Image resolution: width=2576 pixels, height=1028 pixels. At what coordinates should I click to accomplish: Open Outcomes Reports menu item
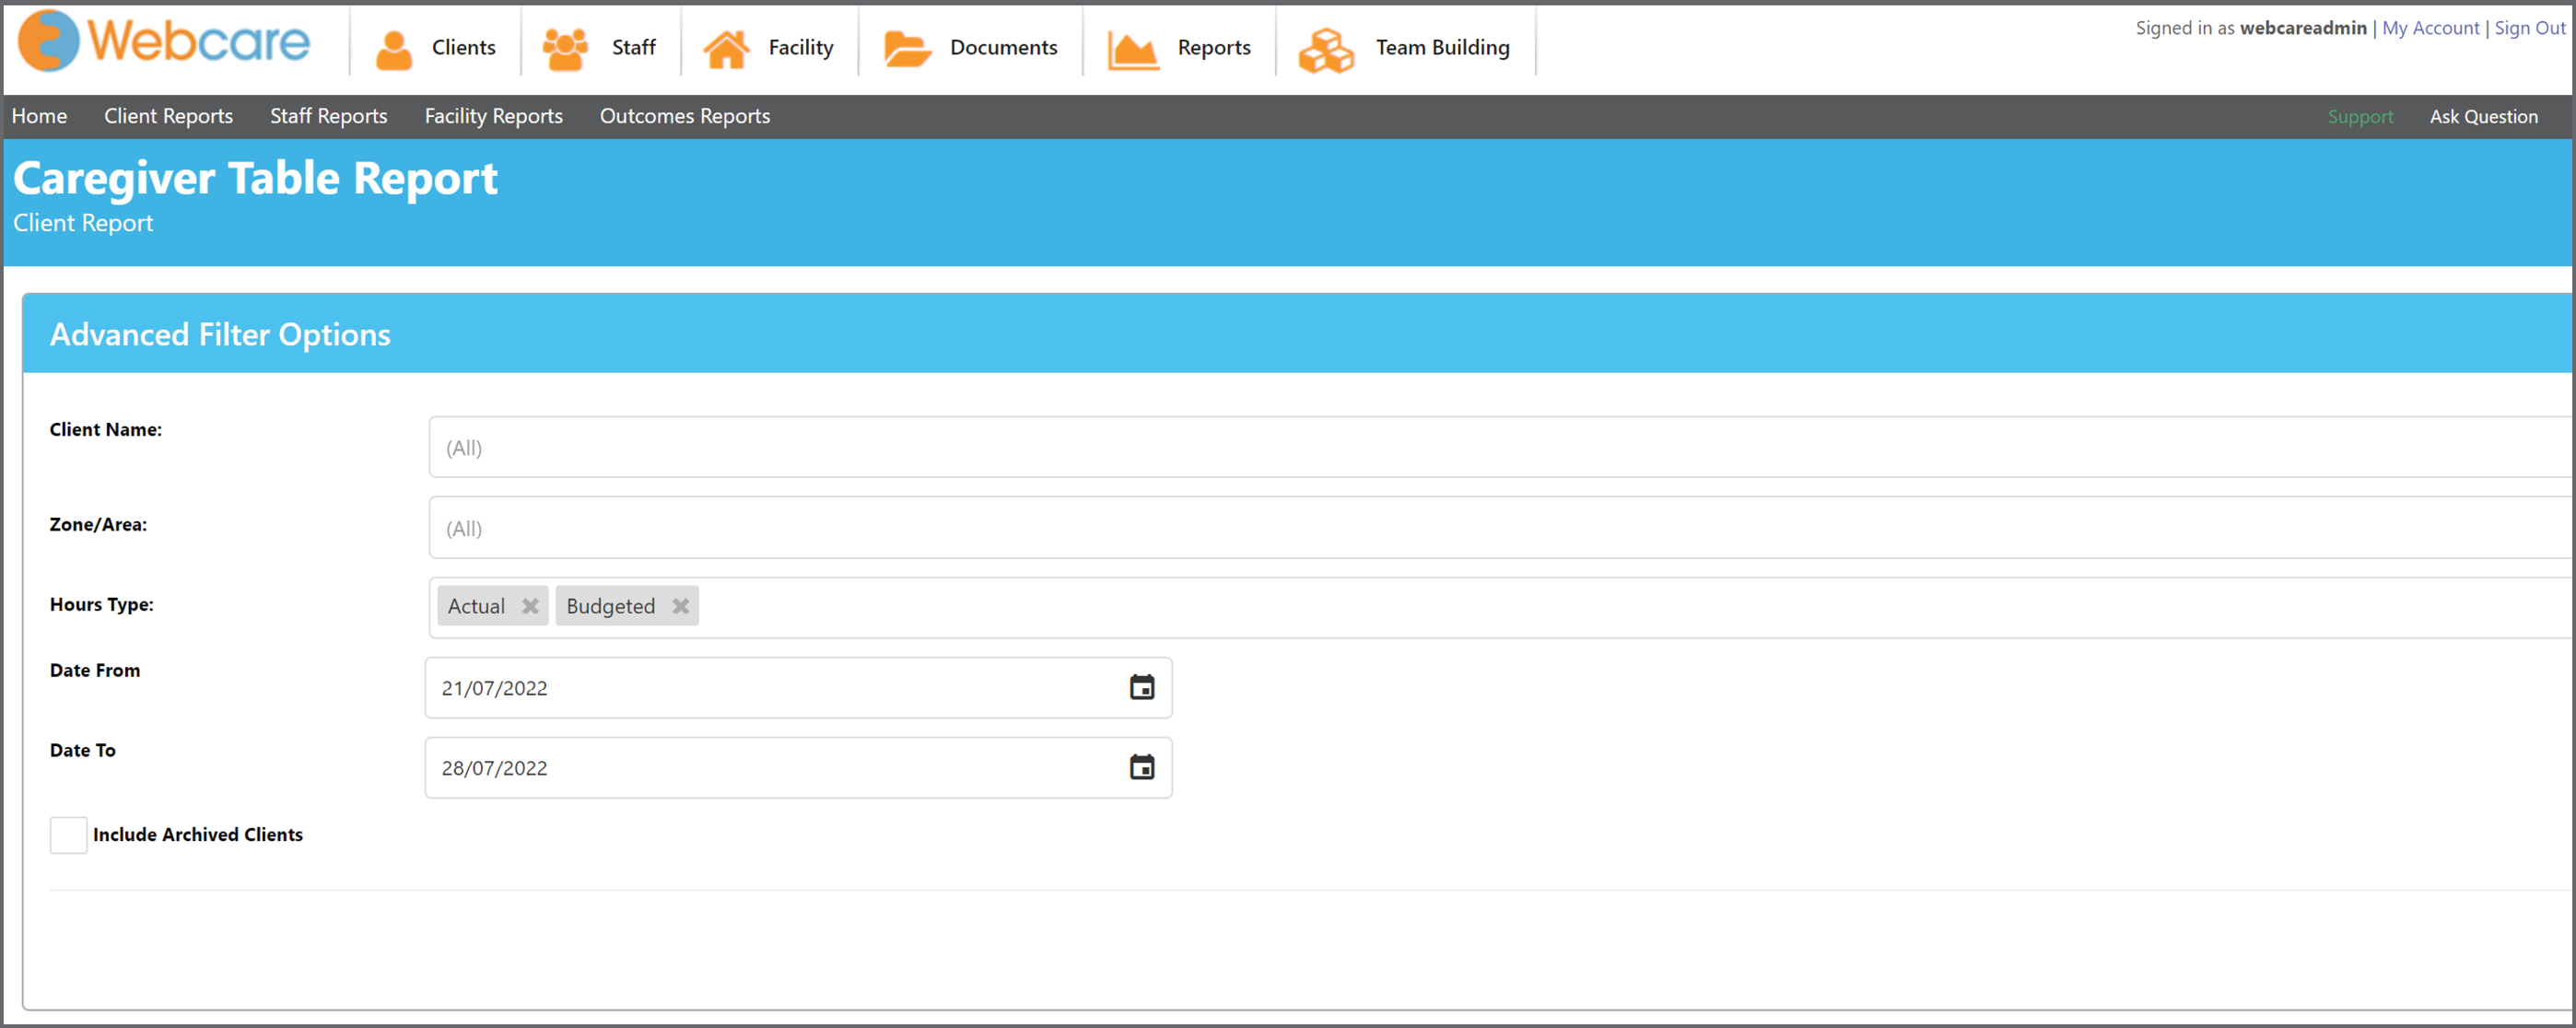coord(685,116)
